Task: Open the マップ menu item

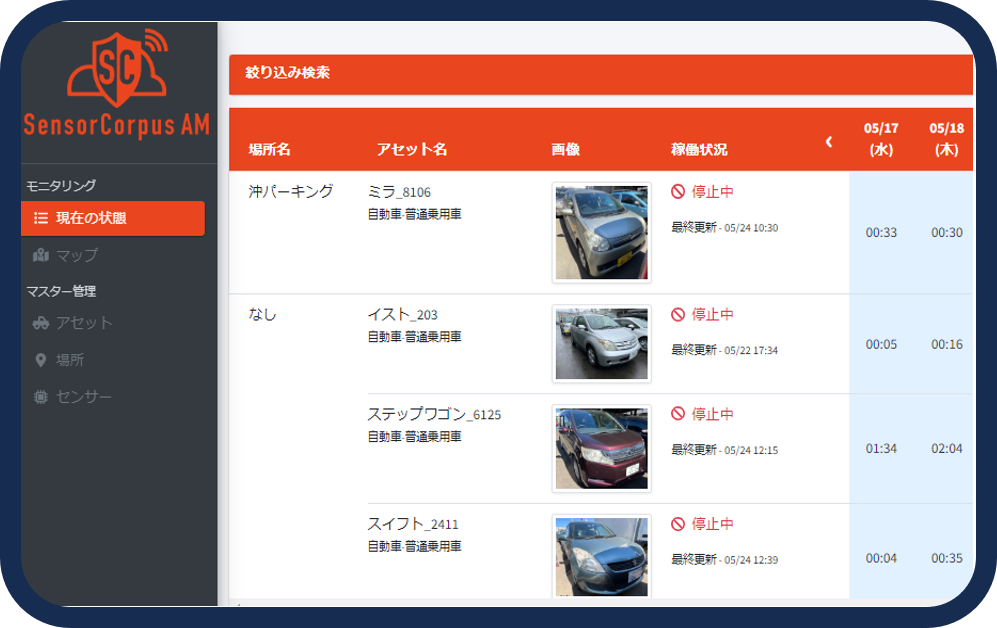Action: point(77,255)
